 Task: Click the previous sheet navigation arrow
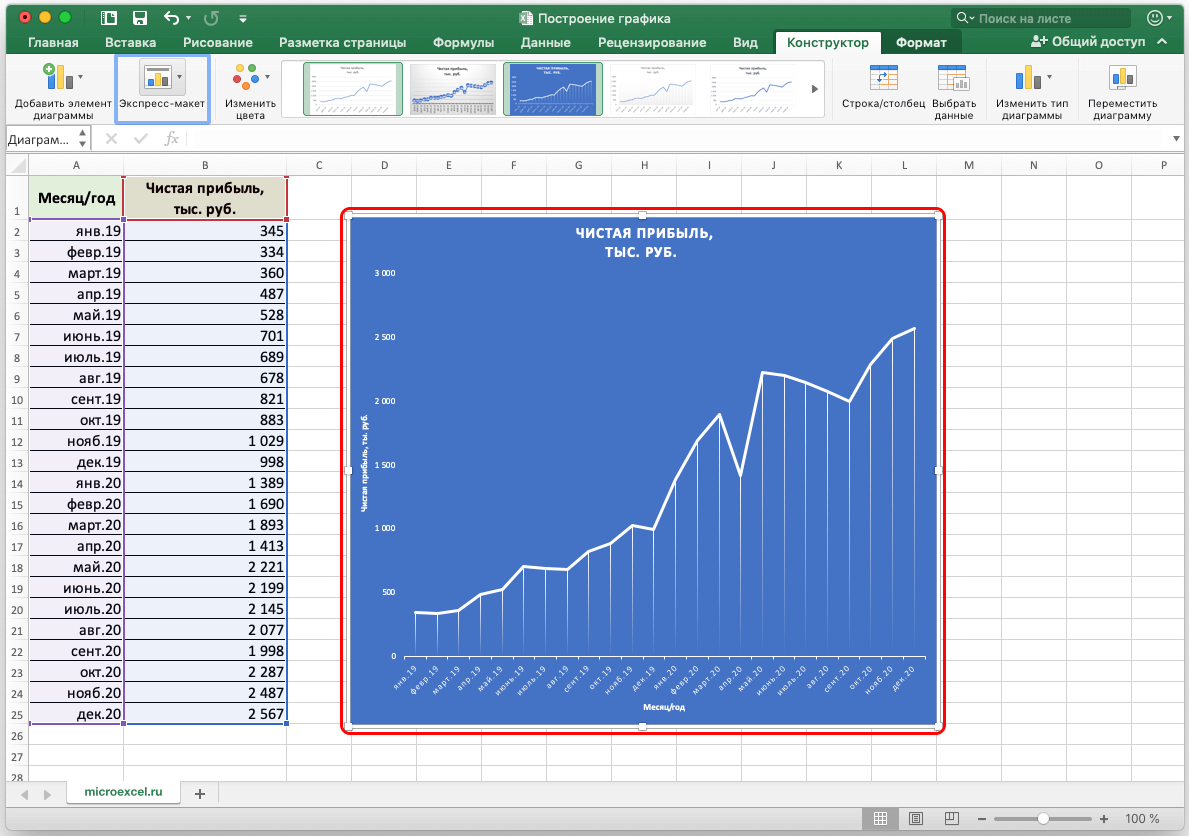point(25,794)
